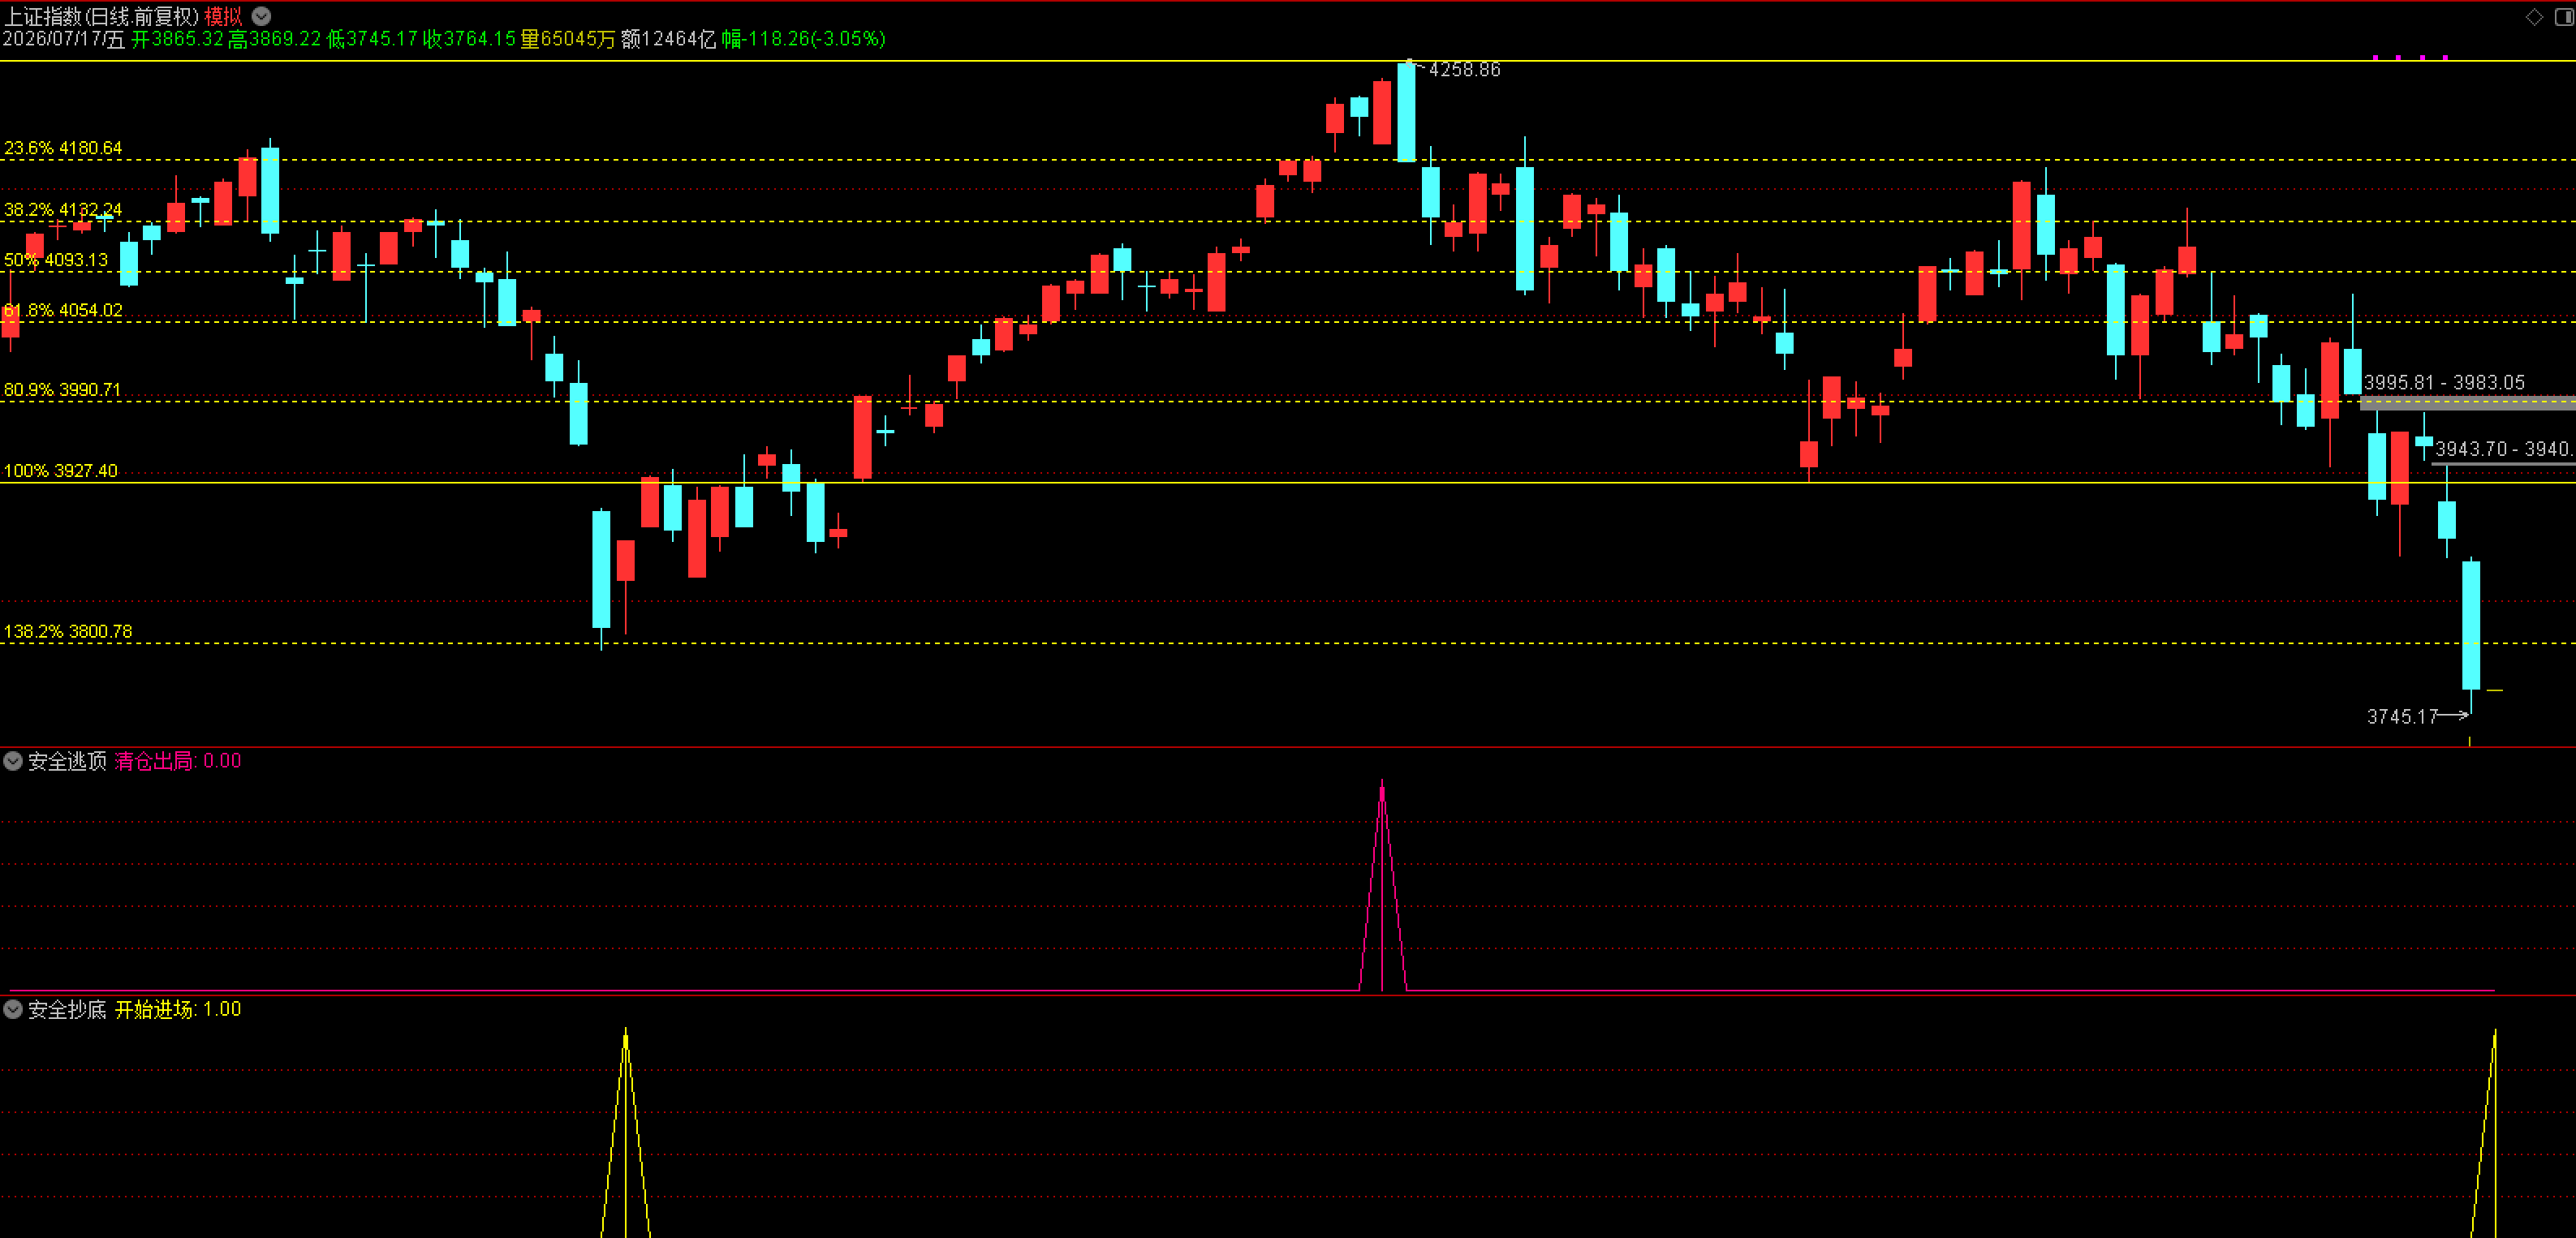Screen dimensions: 2576x1238
Task: Click the gray gap band near 3995.81
Action: (x=2467, y=403)
